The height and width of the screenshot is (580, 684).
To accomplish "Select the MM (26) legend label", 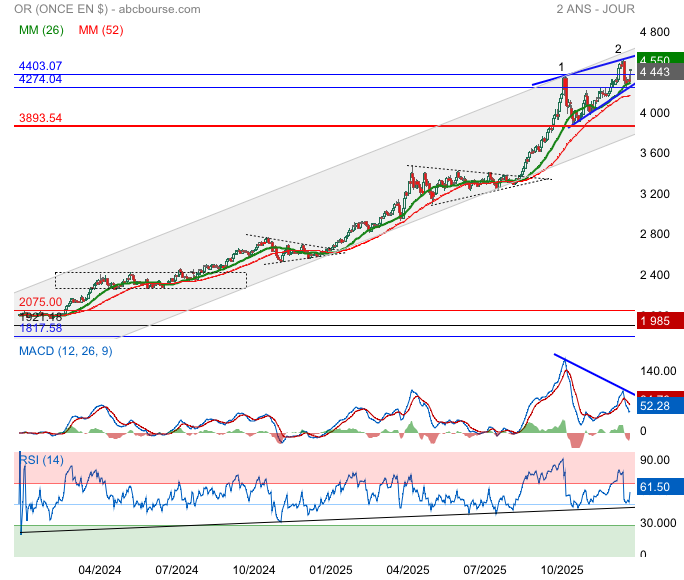I will [x=41, y=30].
